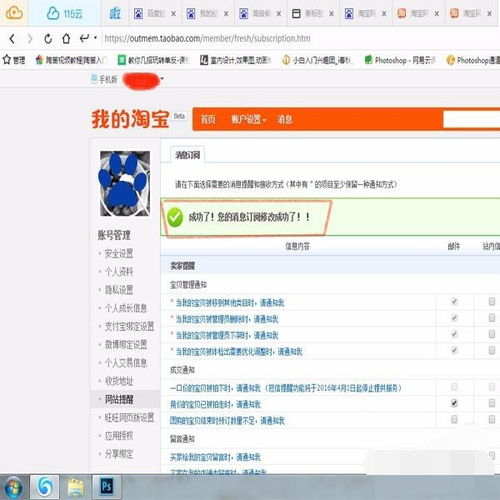500x500 pixels.
Task: Open the star 管理 bookmarks manager
Action: 14,60
